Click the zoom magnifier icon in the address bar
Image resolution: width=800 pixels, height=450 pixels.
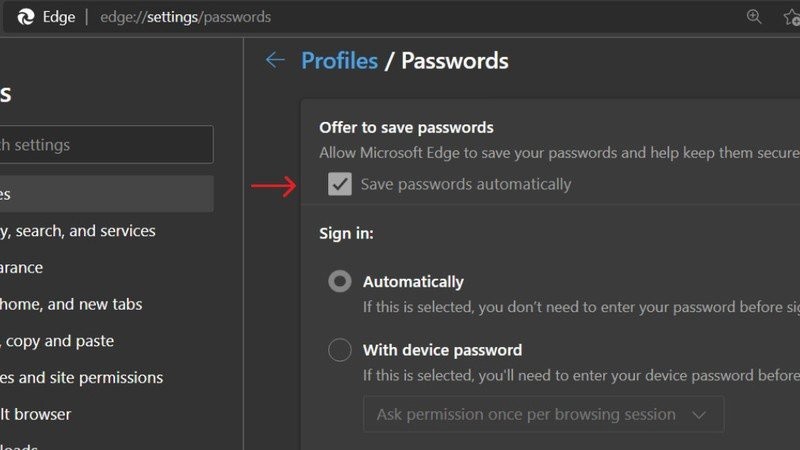pos(754,17)
